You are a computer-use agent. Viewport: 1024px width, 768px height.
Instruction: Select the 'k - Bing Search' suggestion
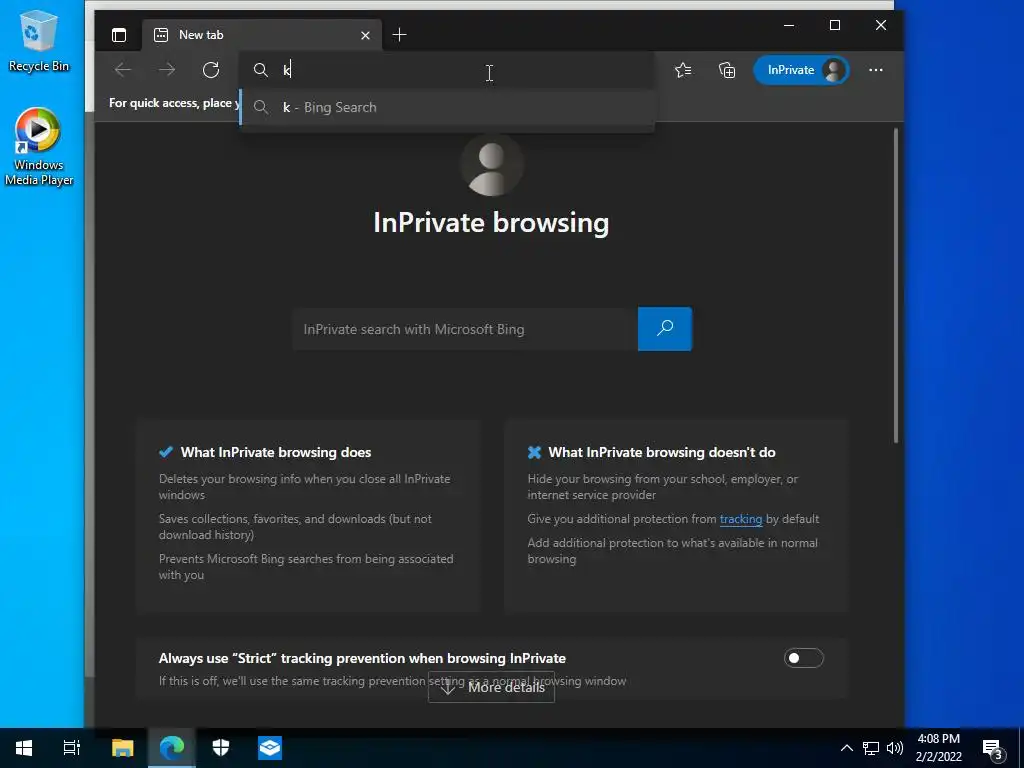click(448, 107)
